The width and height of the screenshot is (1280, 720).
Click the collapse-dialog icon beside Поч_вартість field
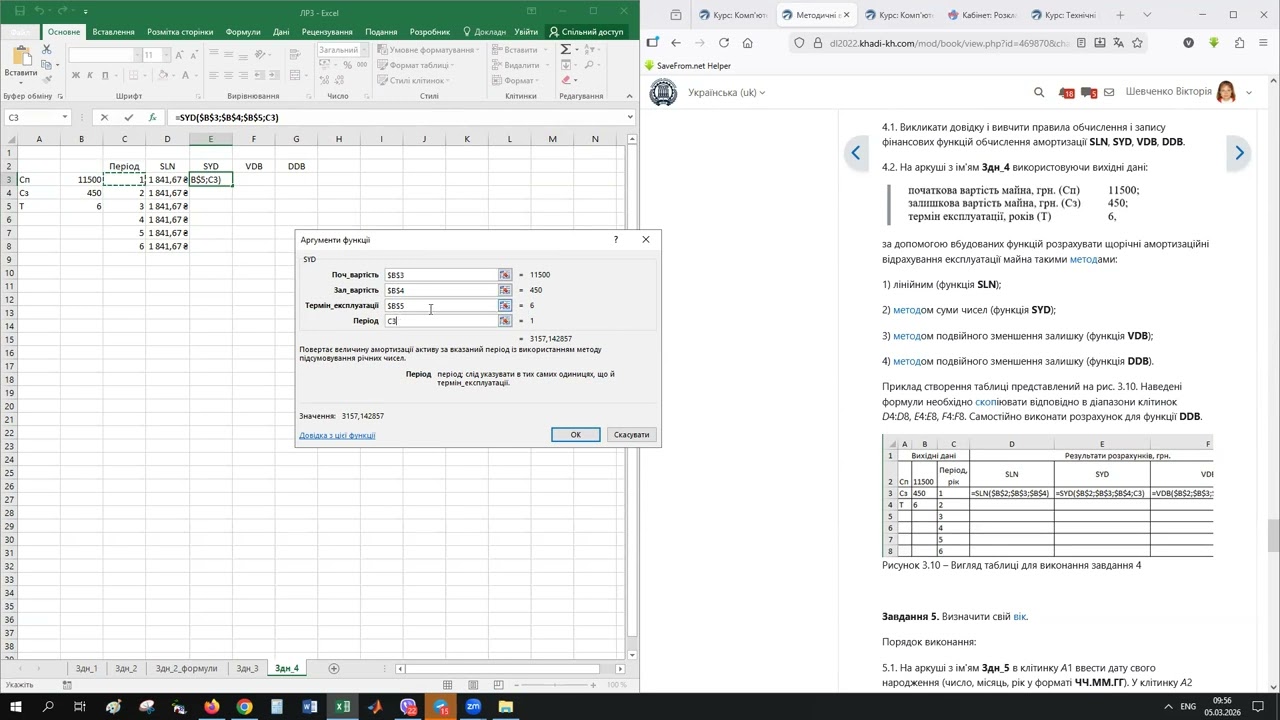click(505, 275)
